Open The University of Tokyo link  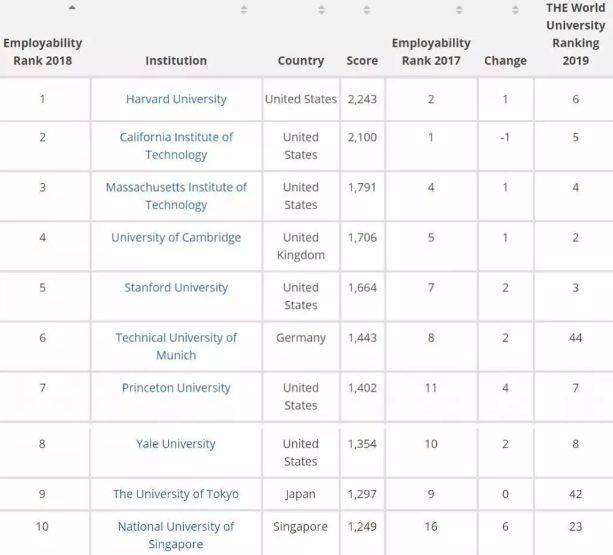pyautogui.click(x=176, y=493)
